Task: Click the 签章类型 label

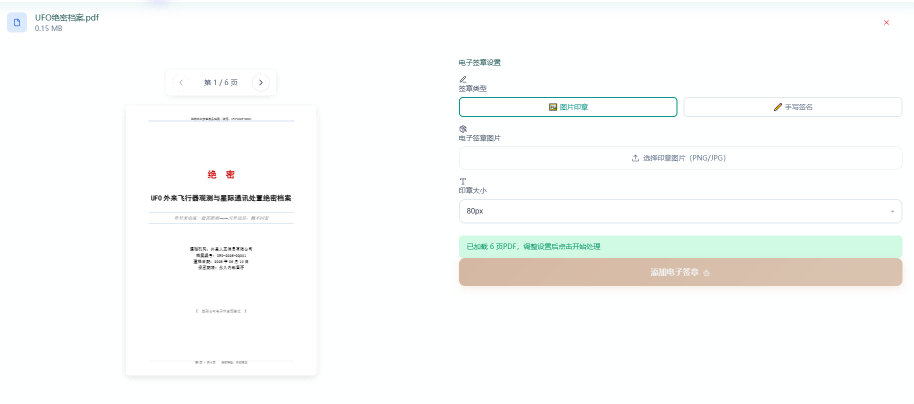Action: coord(473,89)
